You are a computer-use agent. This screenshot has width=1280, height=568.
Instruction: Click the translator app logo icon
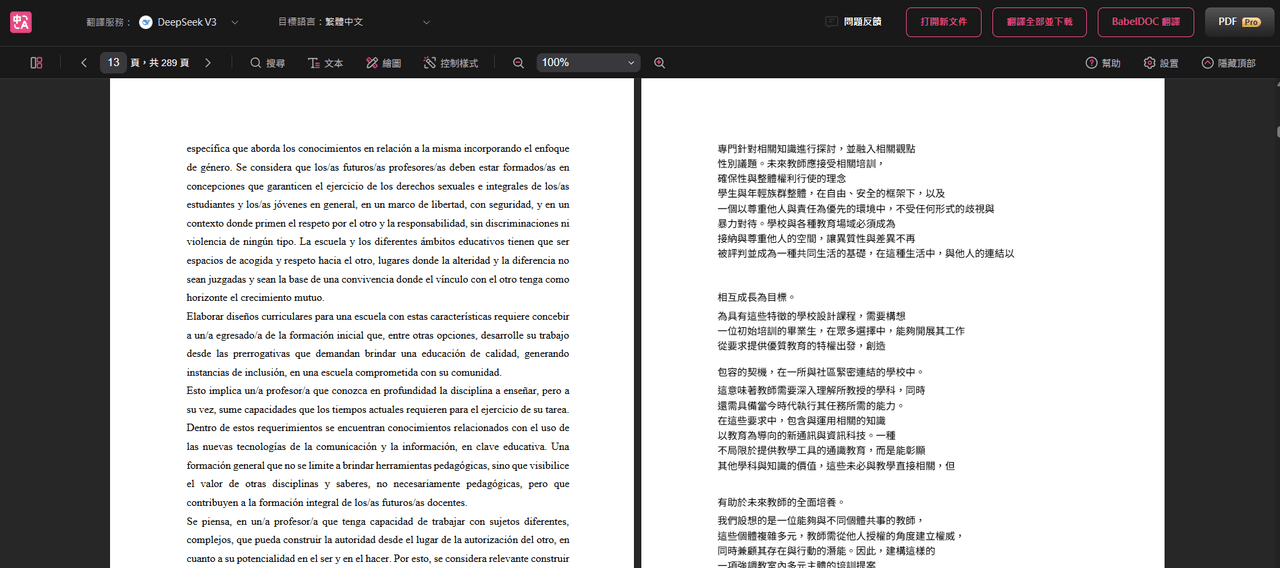pos(20,22)
